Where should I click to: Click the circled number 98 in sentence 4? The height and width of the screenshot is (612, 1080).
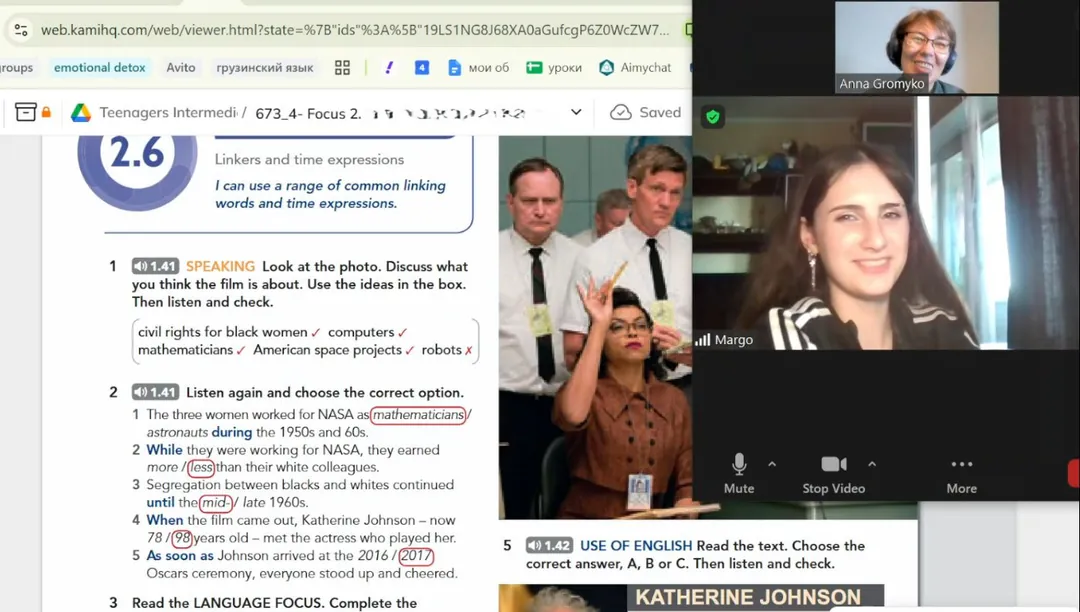[182, 538]
